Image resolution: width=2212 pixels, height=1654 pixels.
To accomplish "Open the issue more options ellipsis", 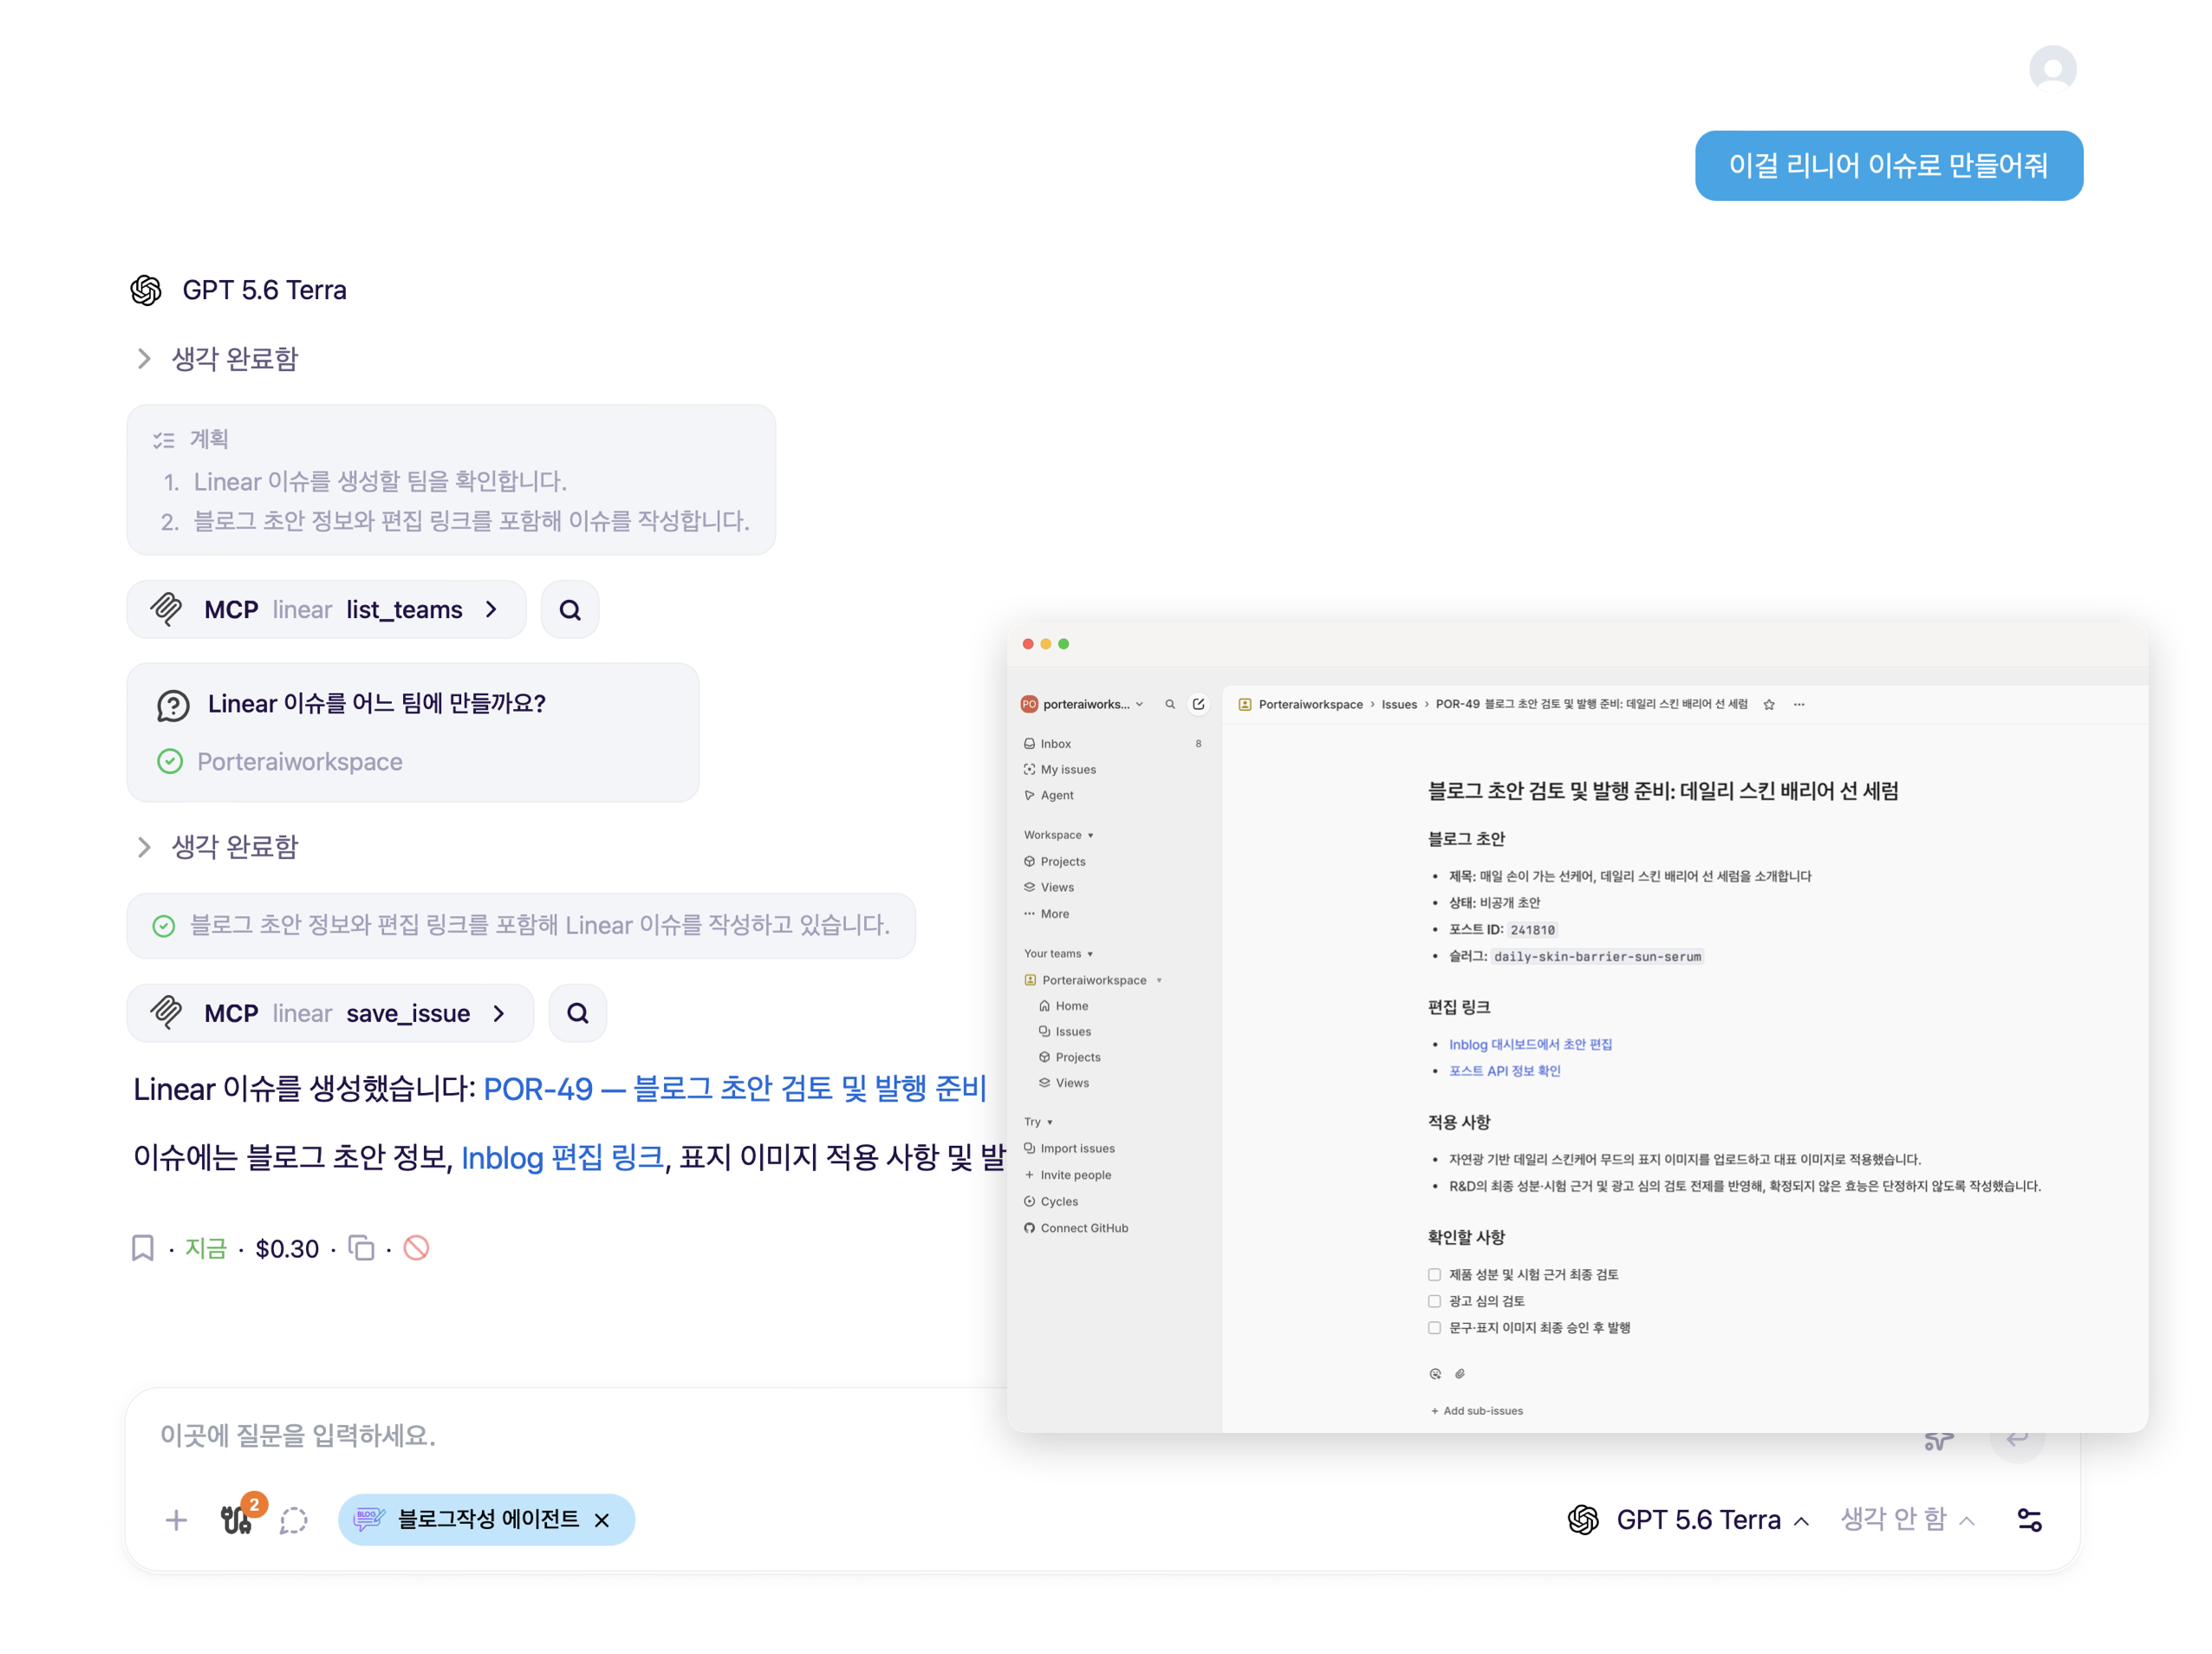I will click(1799, 704).
